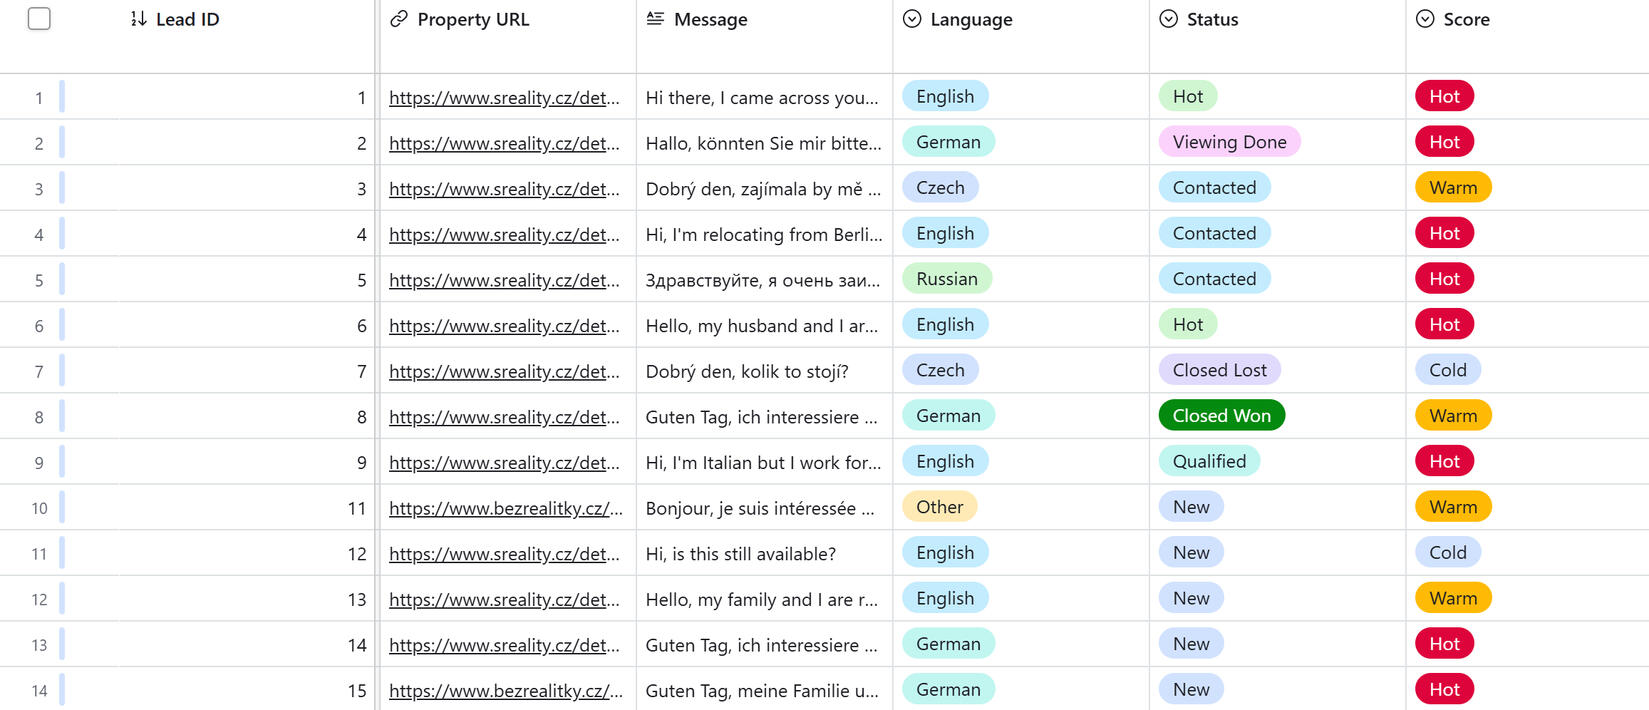Click the Language single-select icon

point(912,19)
